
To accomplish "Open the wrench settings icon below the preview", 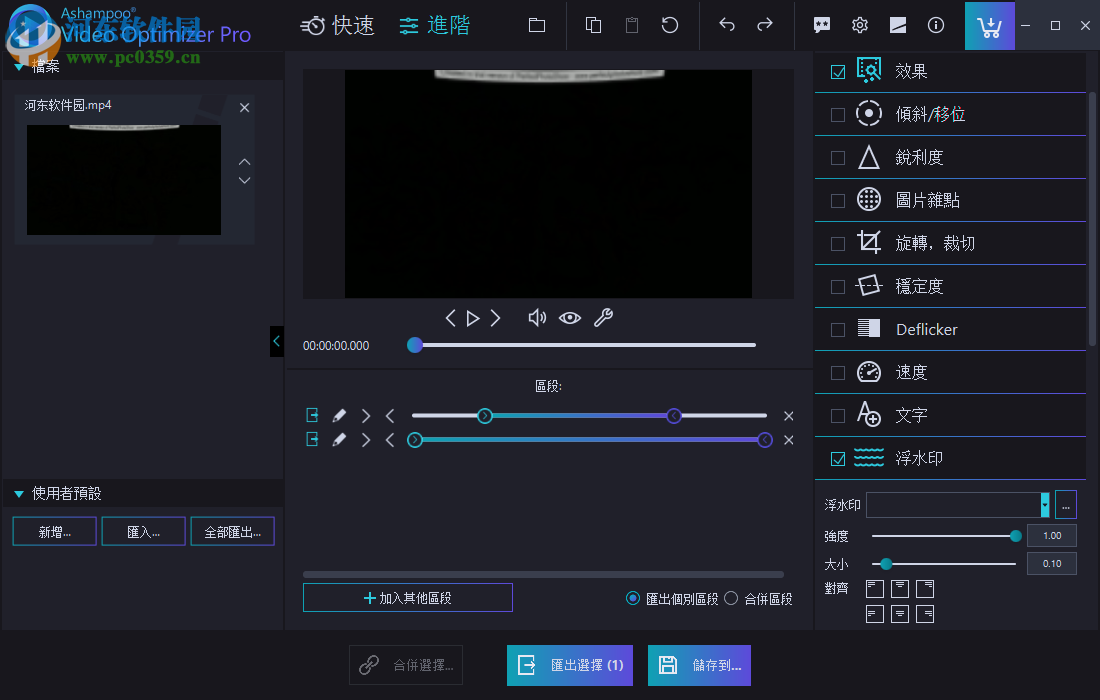I will click(603, 317).
